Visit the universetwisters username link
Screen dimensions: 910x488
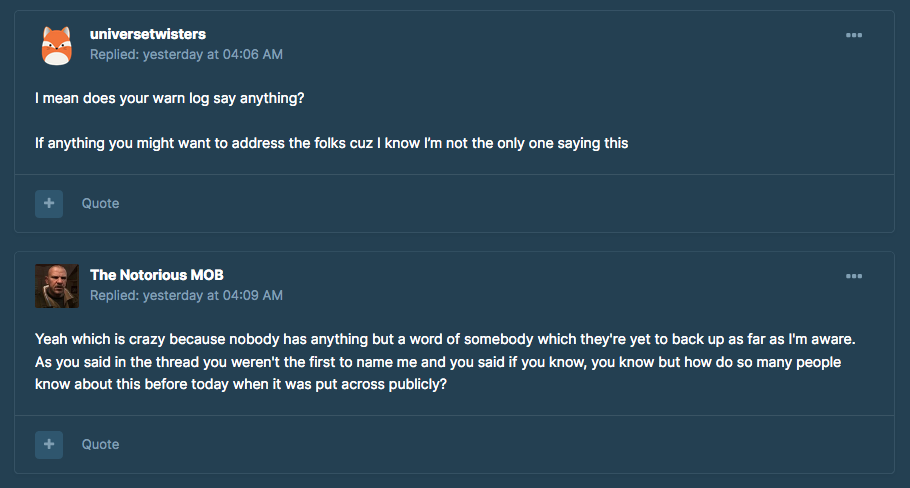tap(147, 34)
